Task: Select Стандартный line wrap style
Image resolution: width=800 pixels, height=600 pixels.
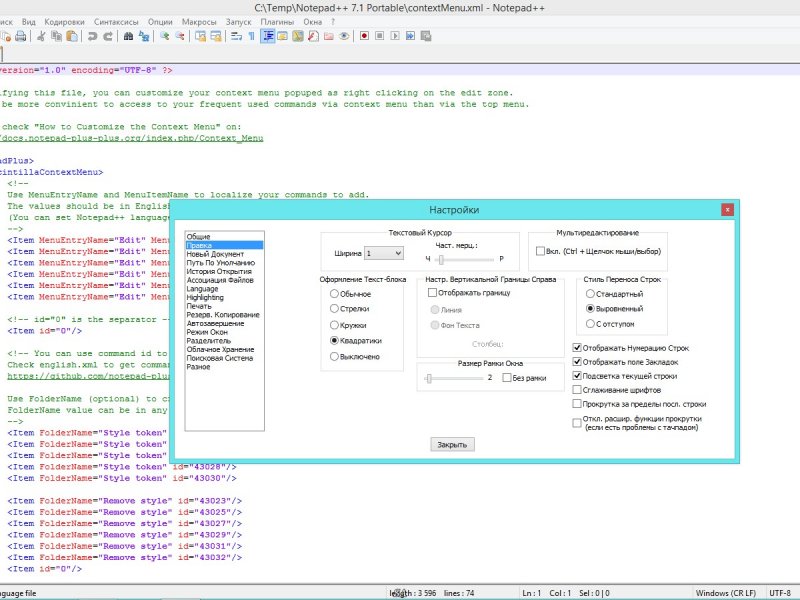Action: (x=590, y=294)
